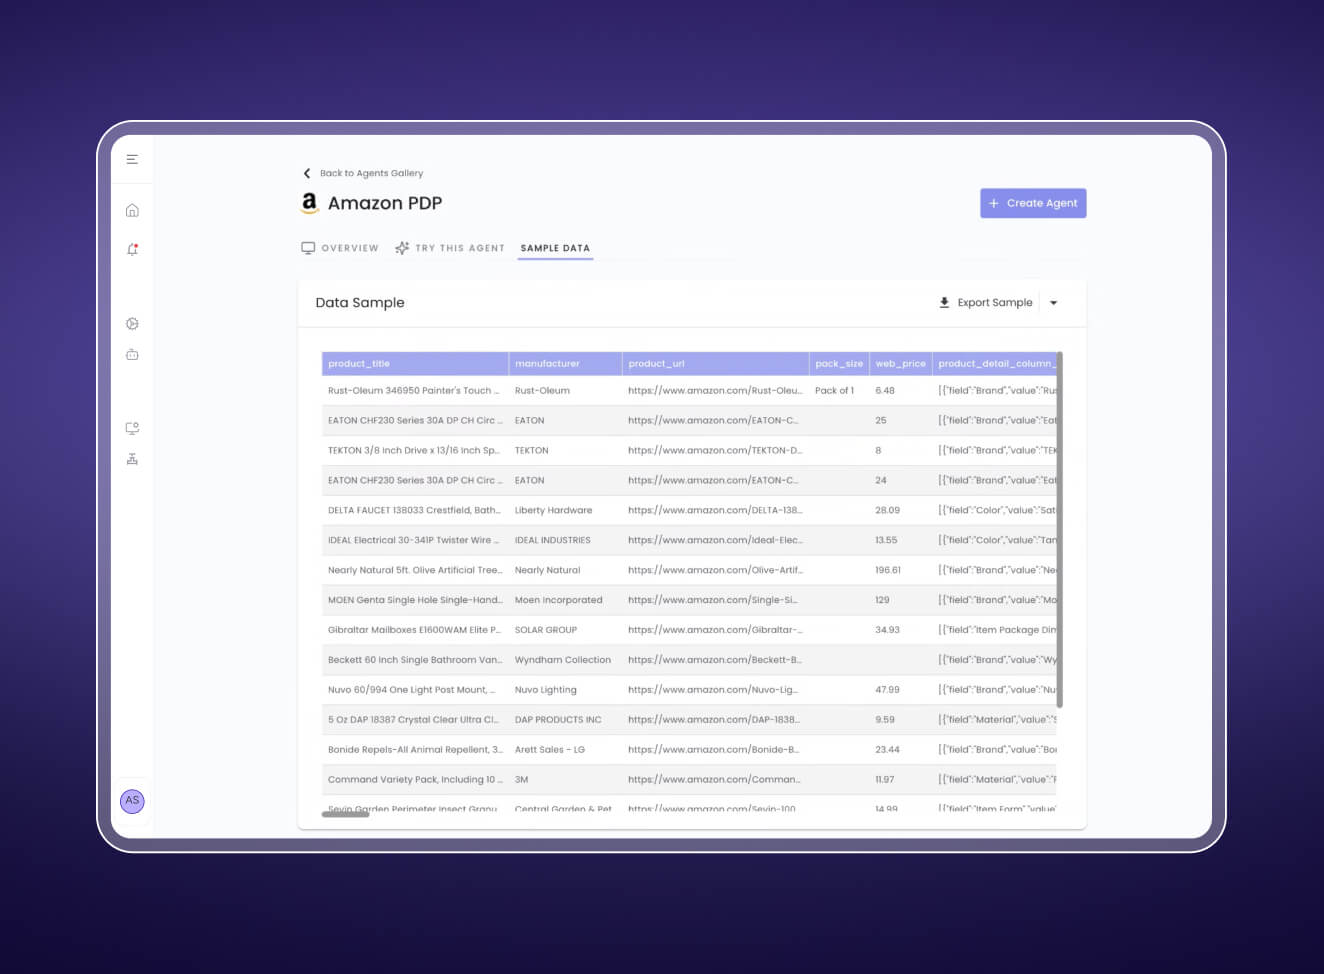This screenshot has height=974, width=1324.
Task: Click the Data Sample heading
Action: pos(360,303)
